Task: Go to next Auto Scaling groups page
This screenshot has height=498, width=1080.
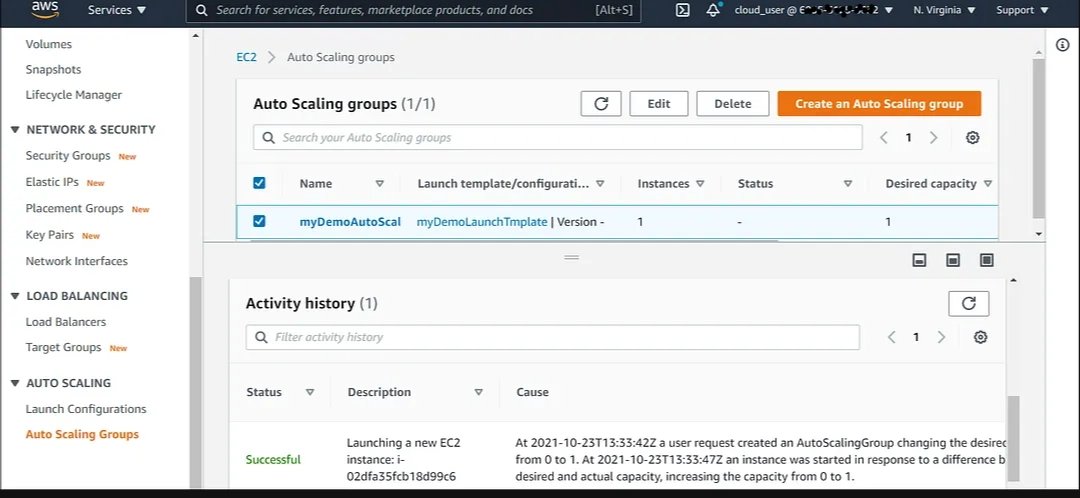Action: click(933, 137)
